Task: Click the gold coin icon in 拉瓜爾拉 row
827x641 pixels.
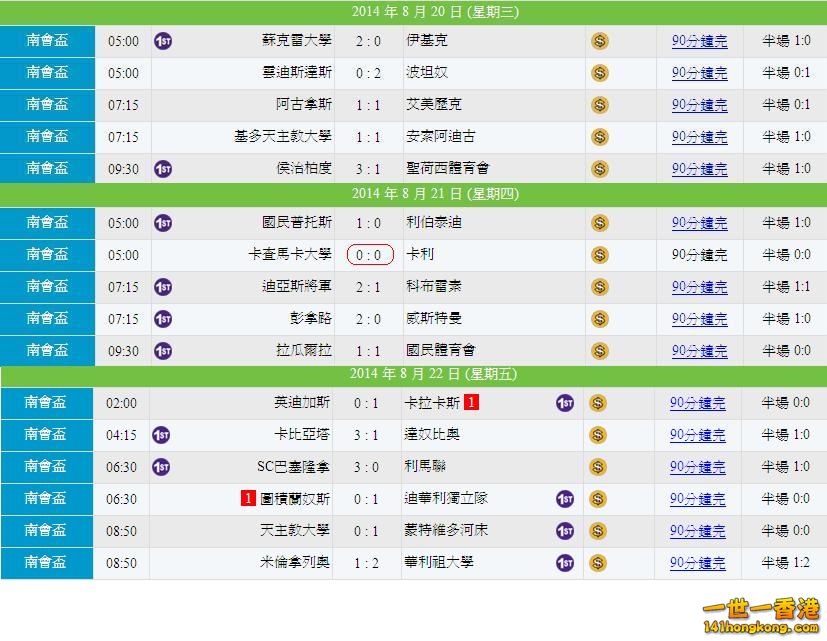Action: 600,351
